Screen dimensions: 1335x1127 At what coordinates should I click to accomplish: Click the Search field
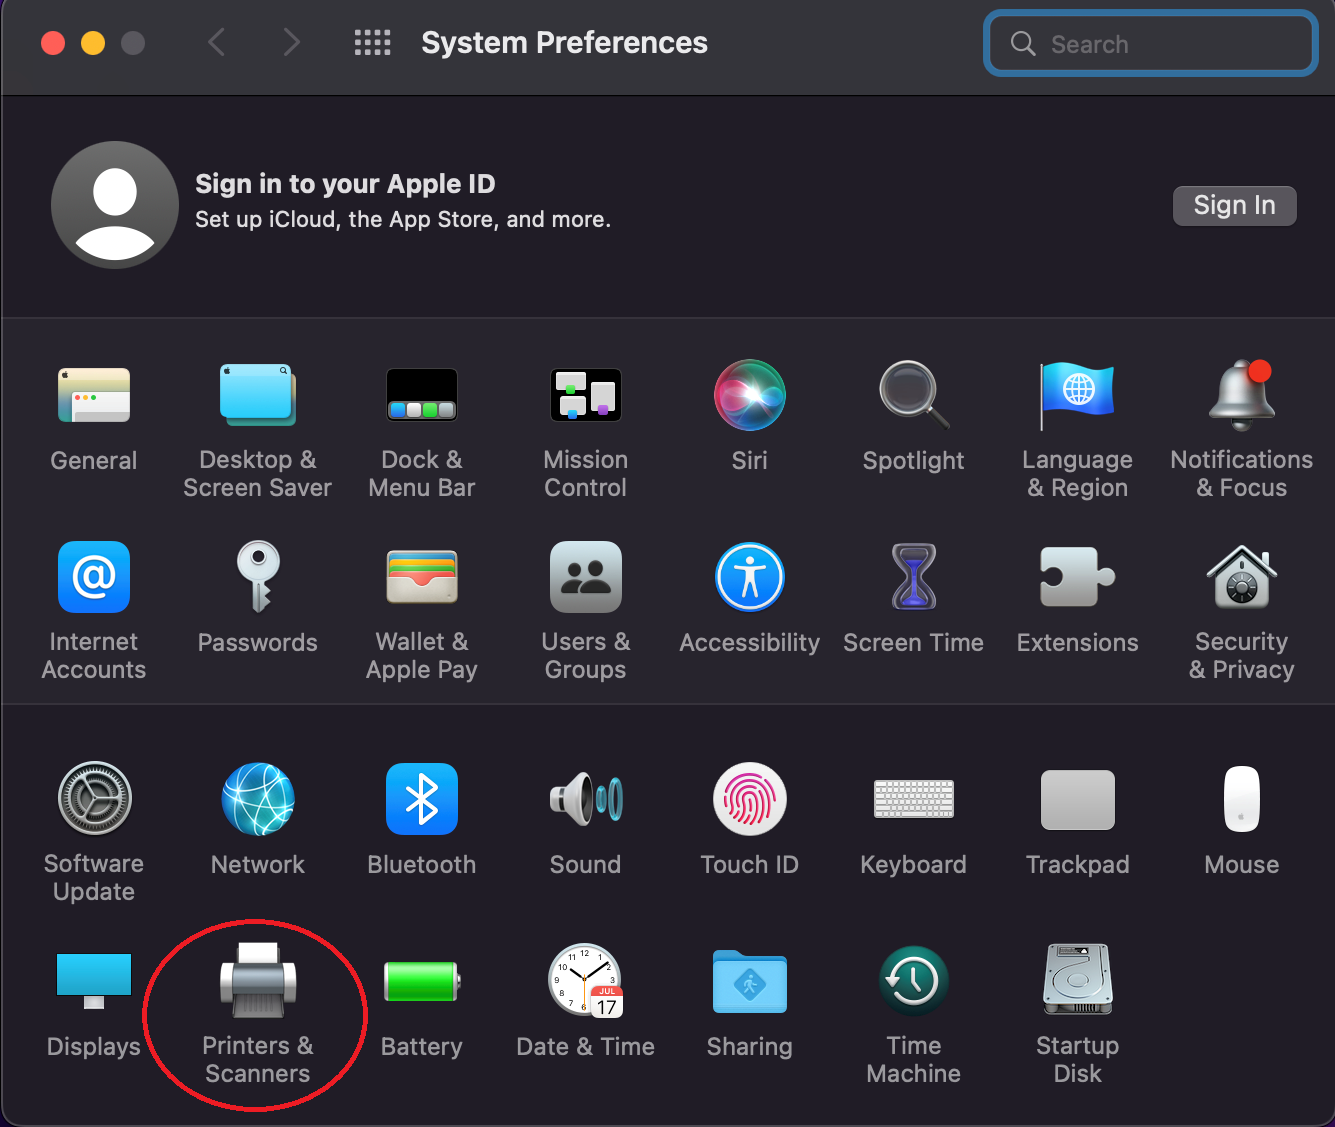(x=1151, y=44)
